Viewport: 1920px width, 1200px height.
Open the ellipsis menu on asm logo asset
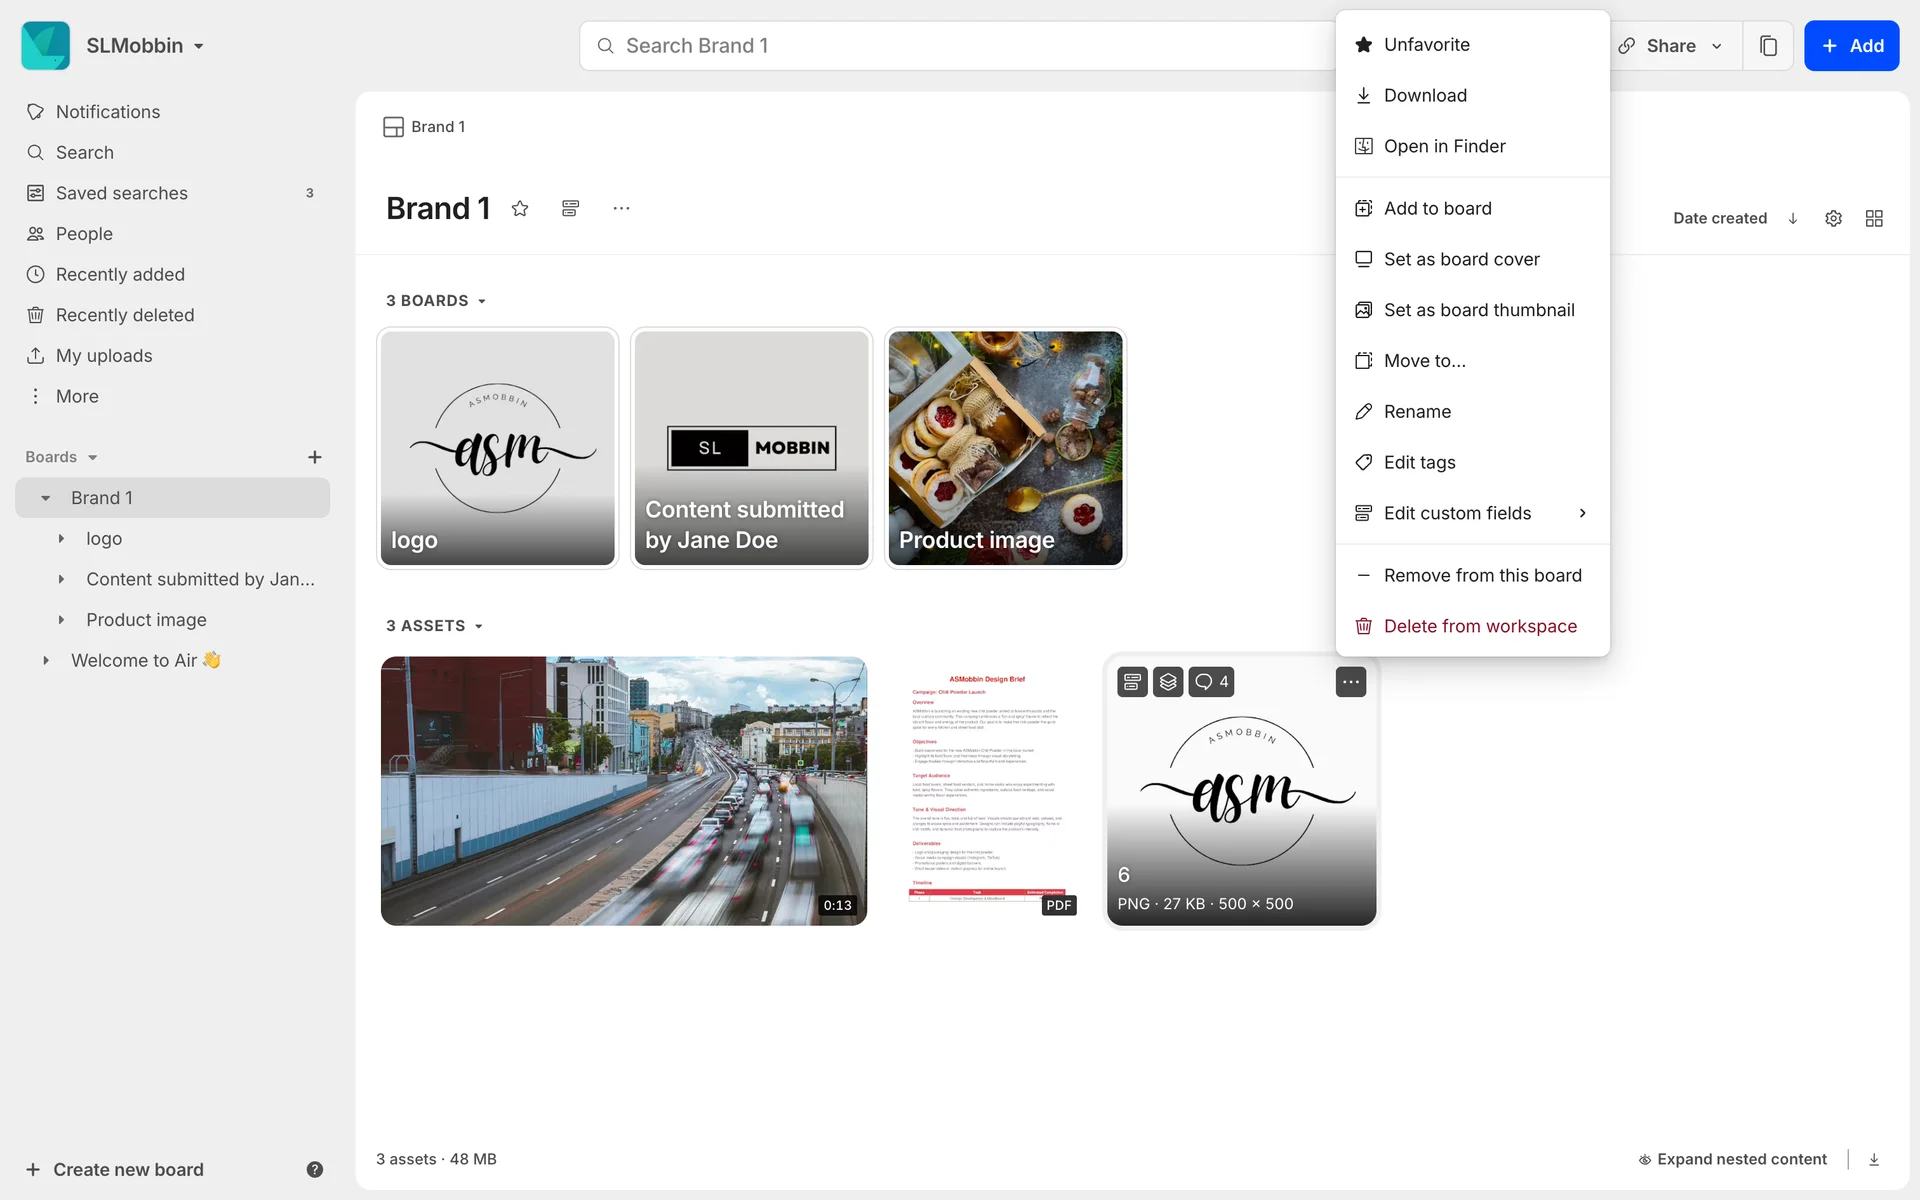click(1350, 682)
